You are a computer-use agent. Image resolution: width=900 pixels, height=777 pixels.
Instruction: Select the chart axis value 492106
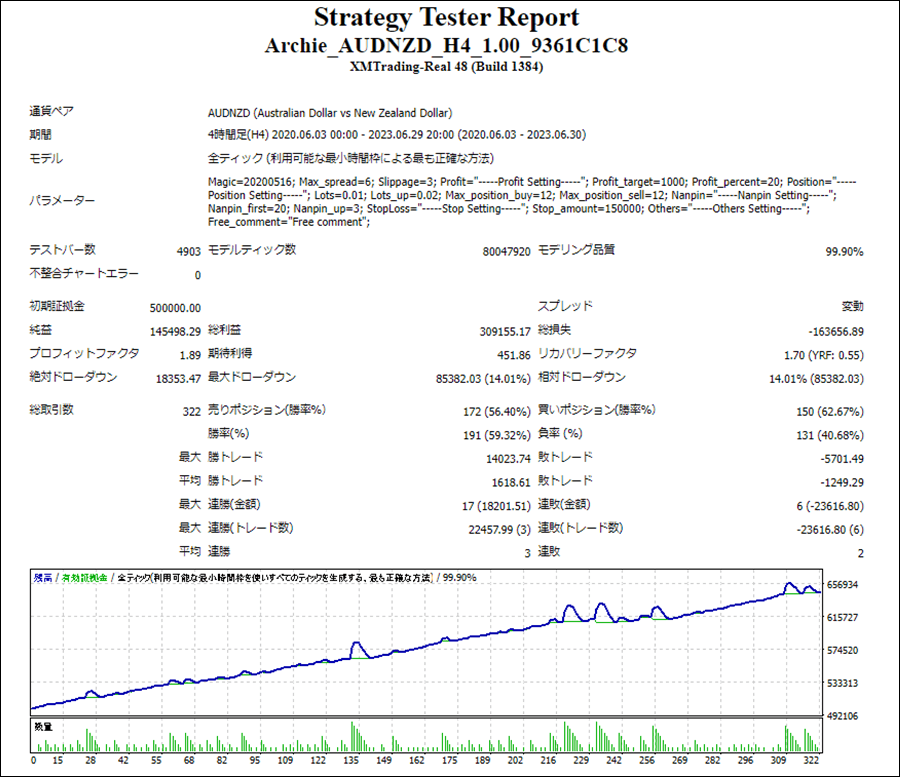[843, 716]
